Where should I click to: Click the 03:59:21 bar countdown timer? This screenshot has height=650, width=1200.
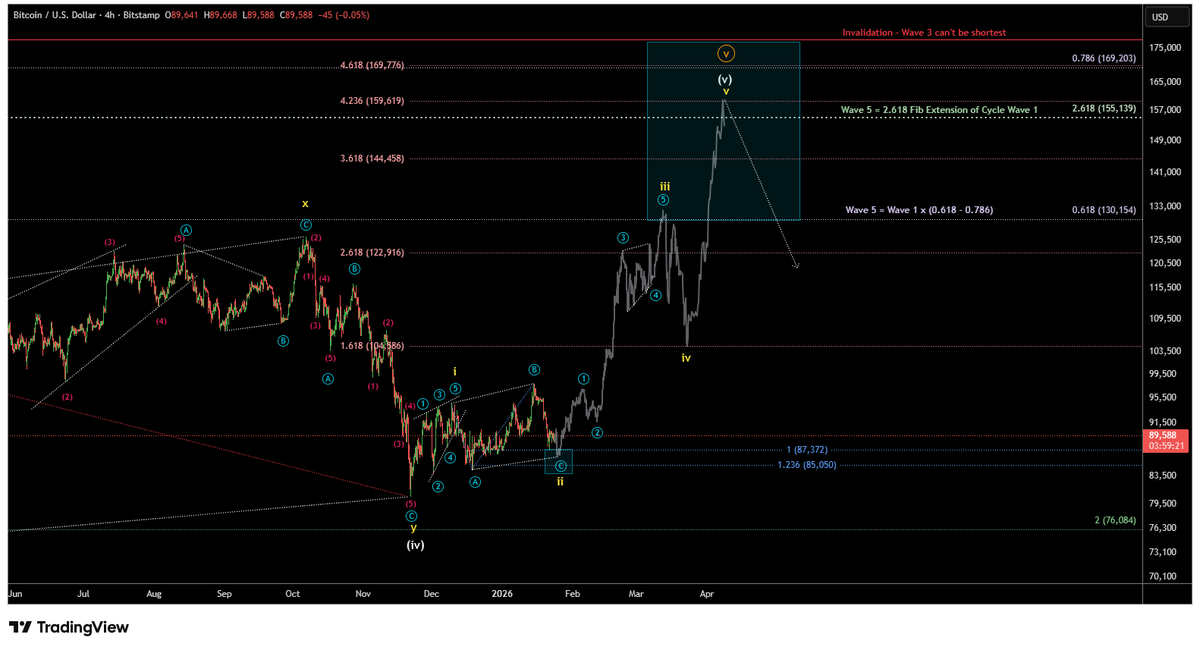pyautogui.click(x=1165, y=445)
